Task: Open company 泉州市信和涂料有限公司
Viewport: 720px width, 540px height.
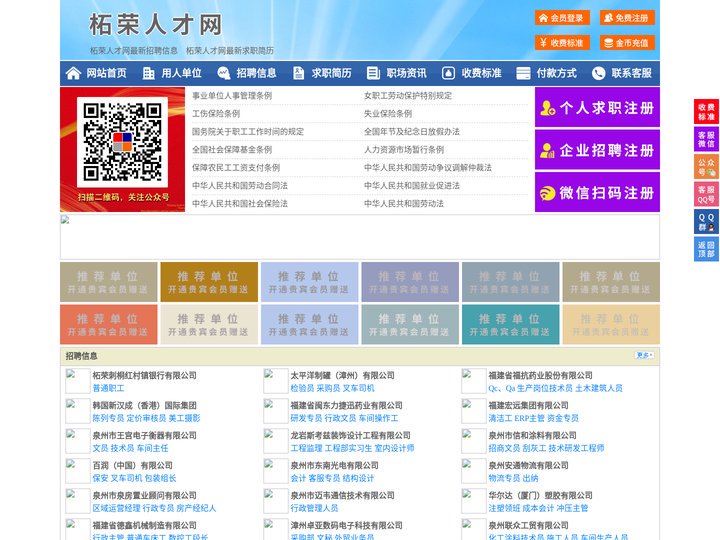Action: tap(533, 435)
